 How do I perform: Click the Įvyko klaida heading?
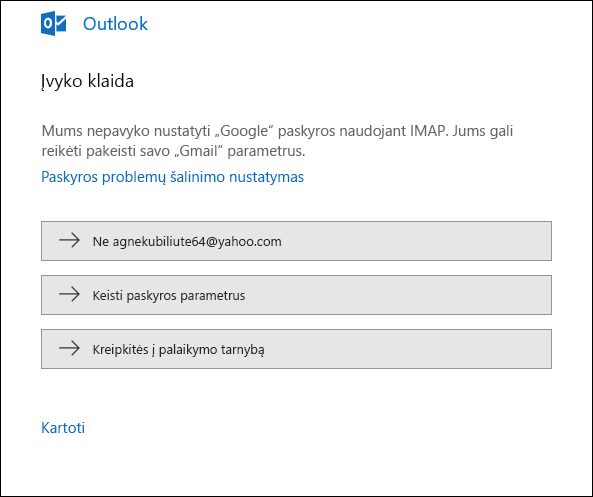[87, 81]
